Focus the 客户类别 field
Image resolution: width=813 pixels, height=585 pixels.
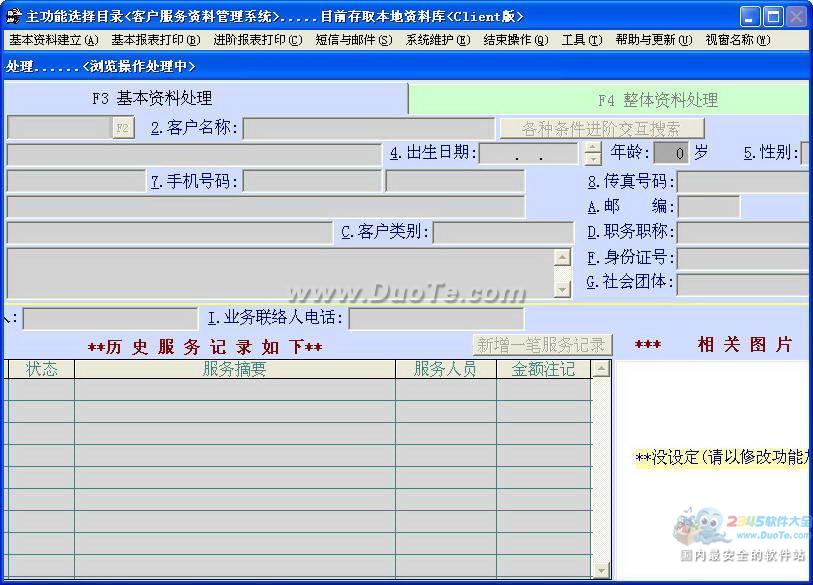click(x=503, y=232)
